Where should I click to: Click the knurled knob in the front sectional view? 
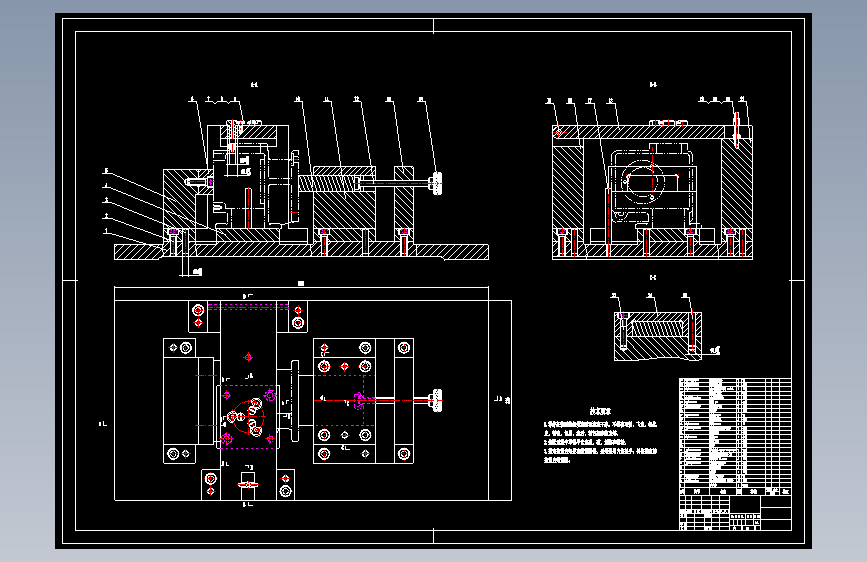437,183
